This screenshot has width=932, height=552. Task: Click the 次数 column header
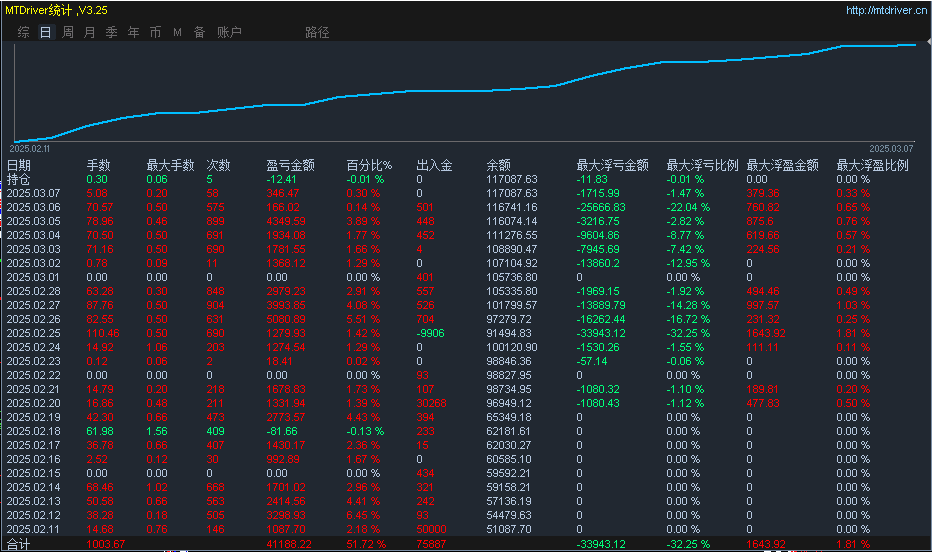pos(218,165)
